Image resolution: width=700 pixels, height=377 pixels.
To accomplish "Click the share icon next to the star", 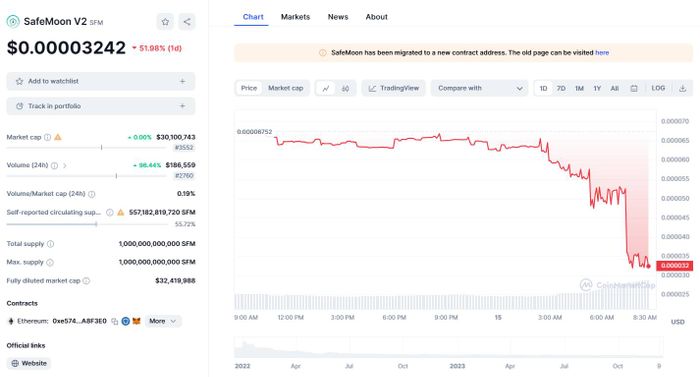I will click(187, 21).
